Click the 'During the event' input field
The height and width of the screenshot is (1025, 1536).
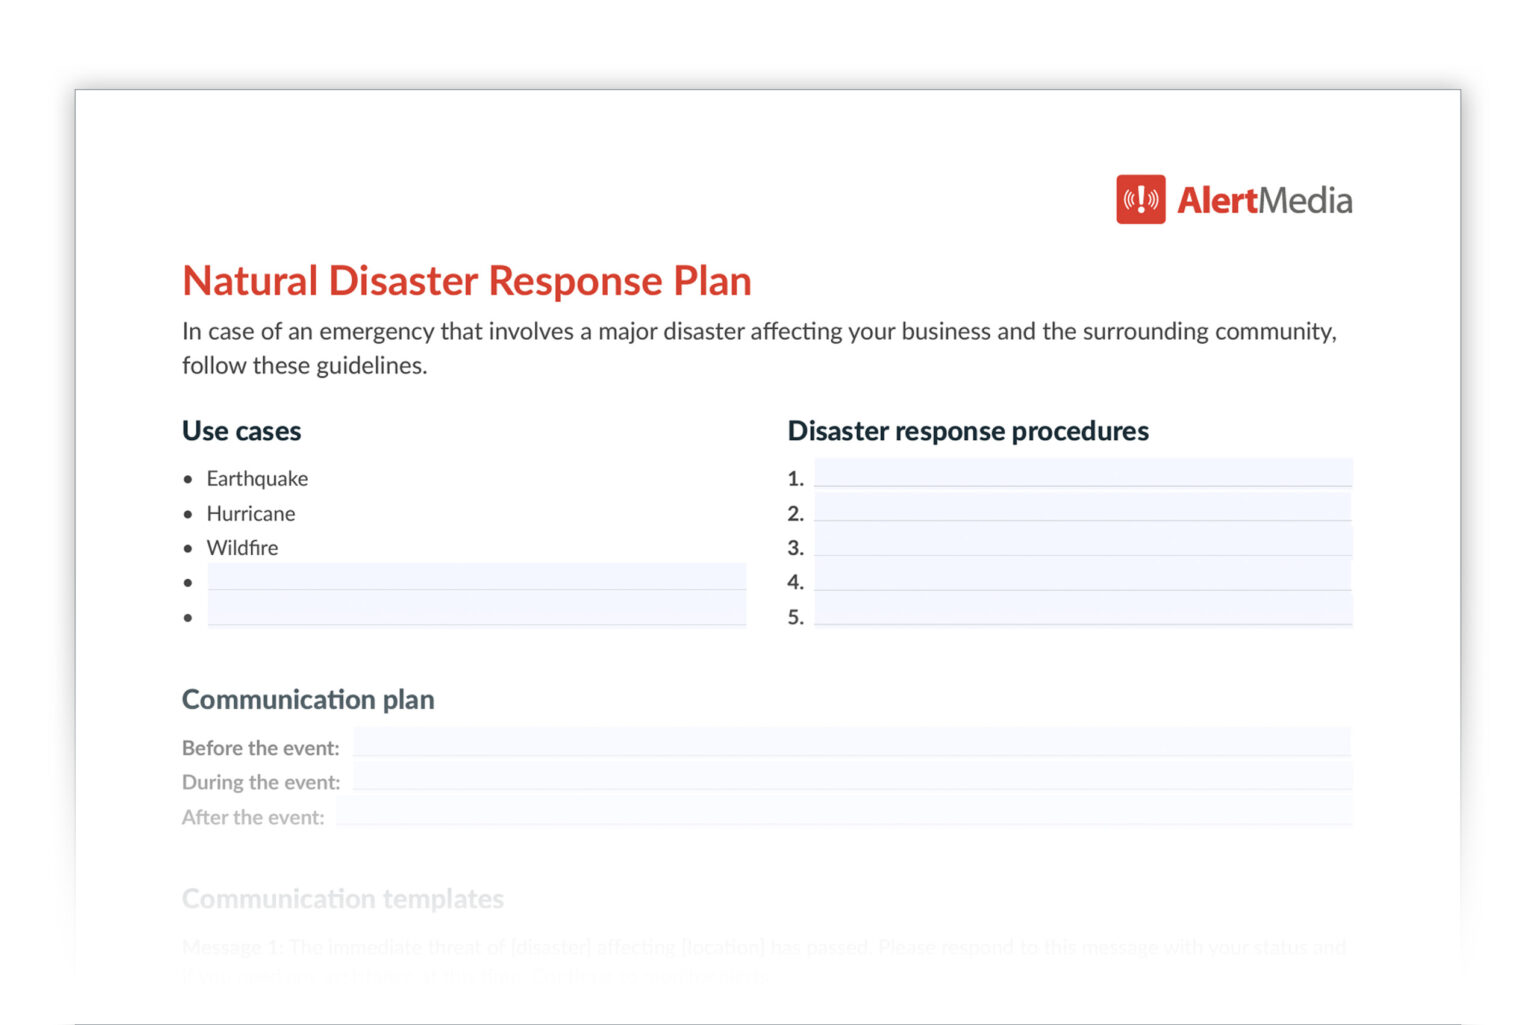pyautogui.click(x=852, y=776)
